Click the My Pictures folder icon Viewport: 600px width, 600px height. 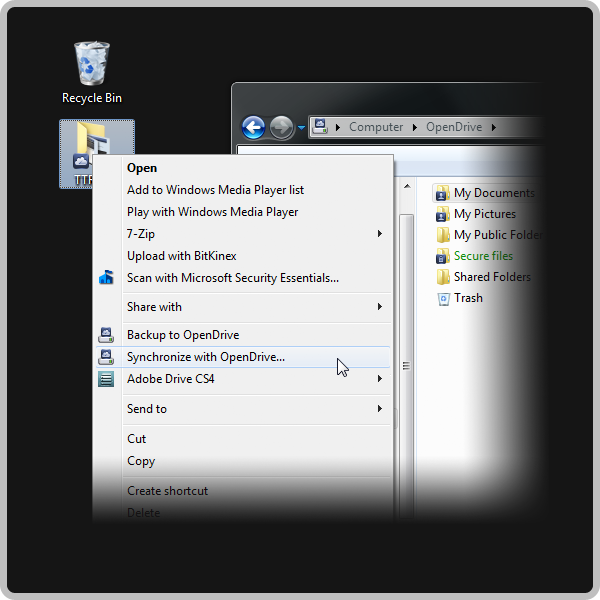pos(443,214)
